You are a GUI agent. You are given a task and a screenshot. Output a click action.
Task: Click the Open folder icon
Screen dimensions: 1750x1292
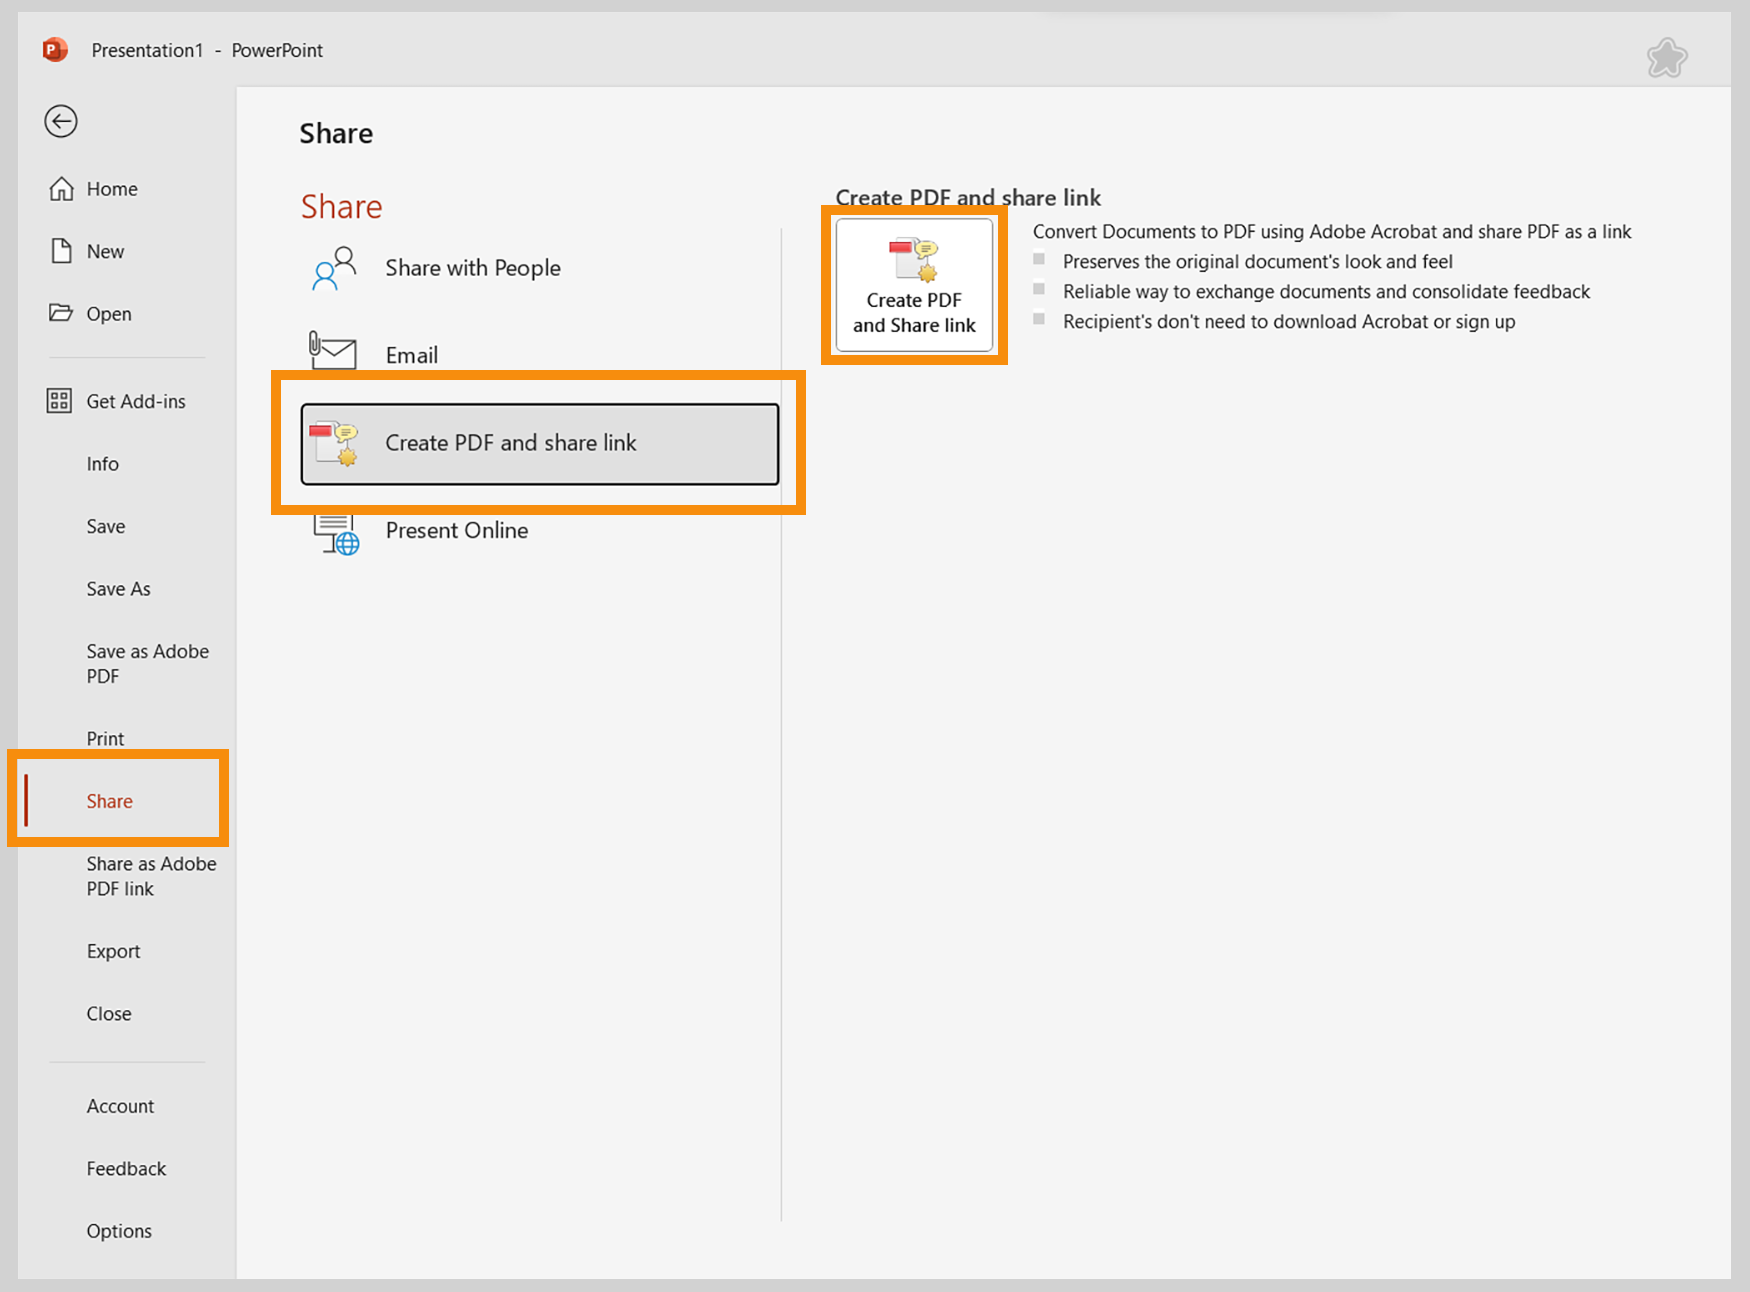60,313
